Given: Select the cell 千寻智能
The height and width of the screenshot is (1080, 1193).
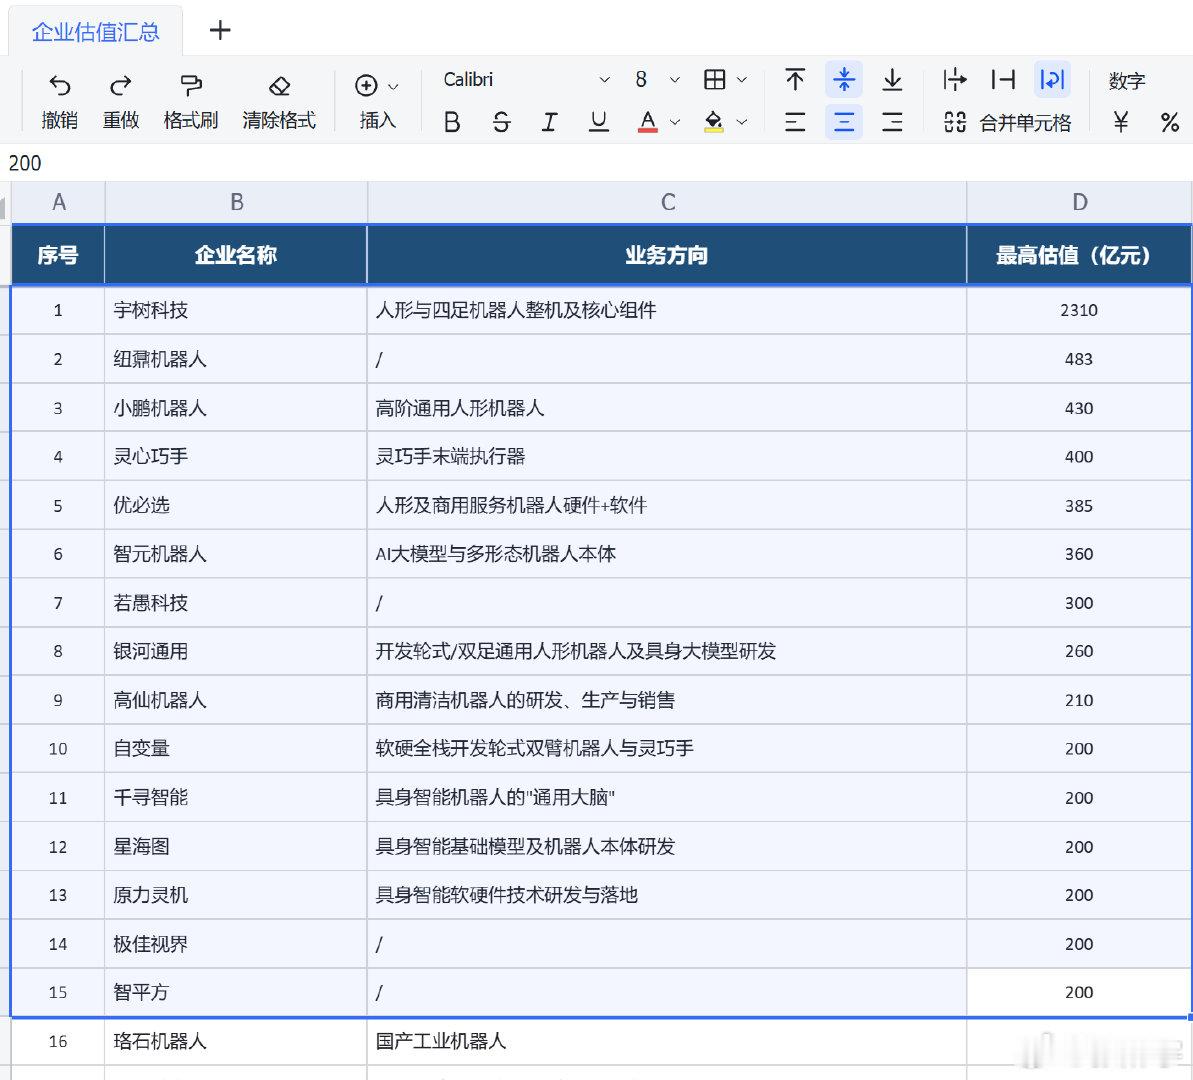Looking at the screenshot, I should [x=236, y=798].
